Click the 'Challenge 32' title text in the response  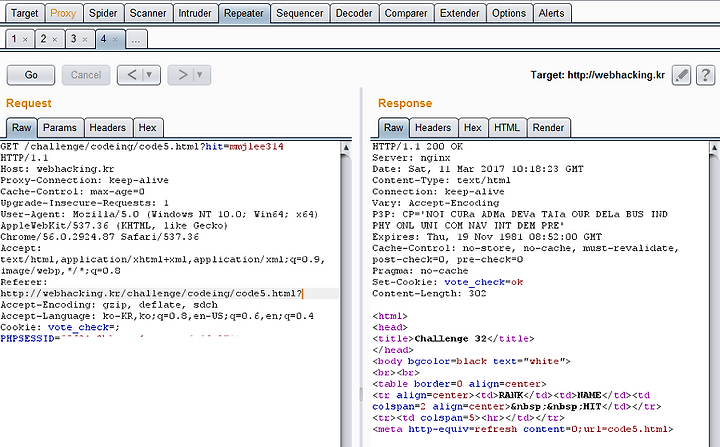(x=450, y=339)
